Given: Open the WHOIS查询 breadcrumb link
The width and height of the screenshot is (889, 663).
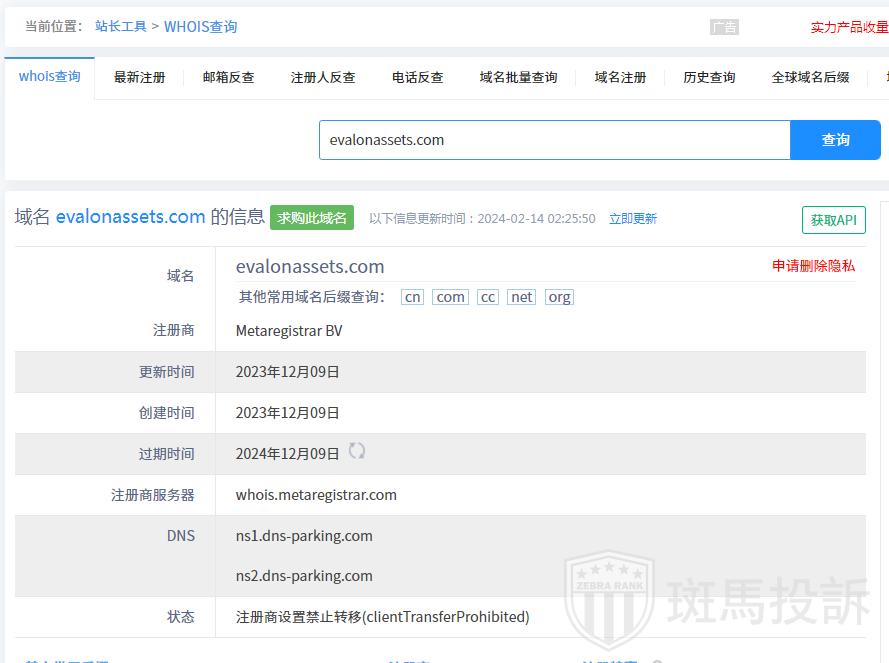Looking at the screenshot, I should [201, 27].
